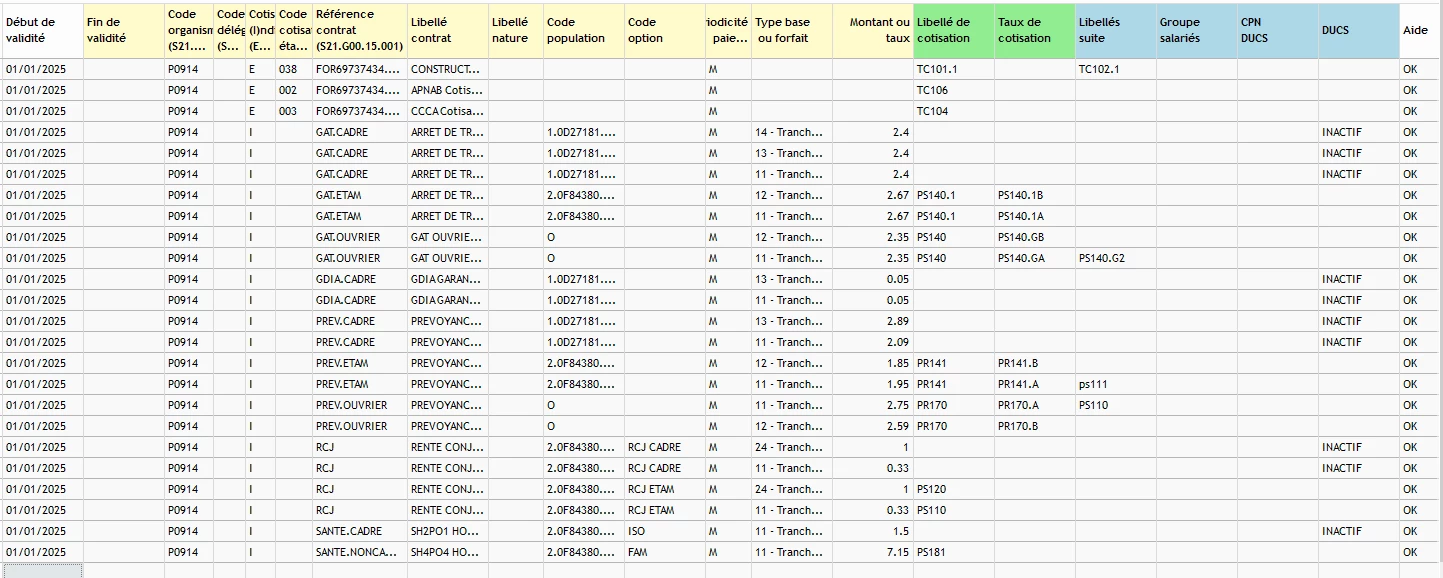Click the 'Code population' column header
The image size is (1443, 578).
point(584,30)
